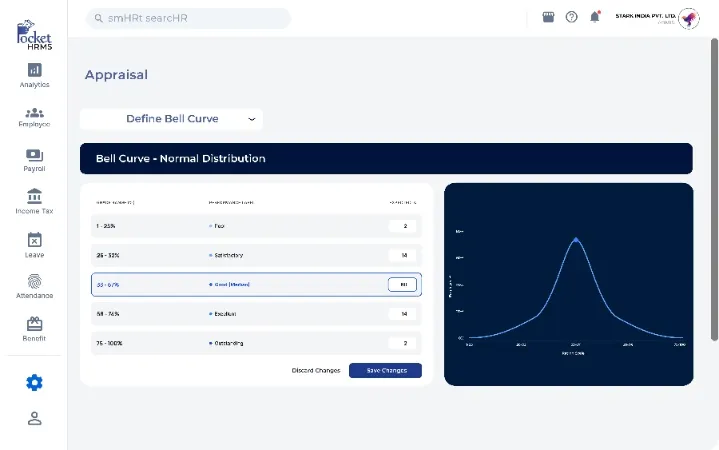
Task: Edit the percentage field for Excellent row
Action: (x=402, y=314)
